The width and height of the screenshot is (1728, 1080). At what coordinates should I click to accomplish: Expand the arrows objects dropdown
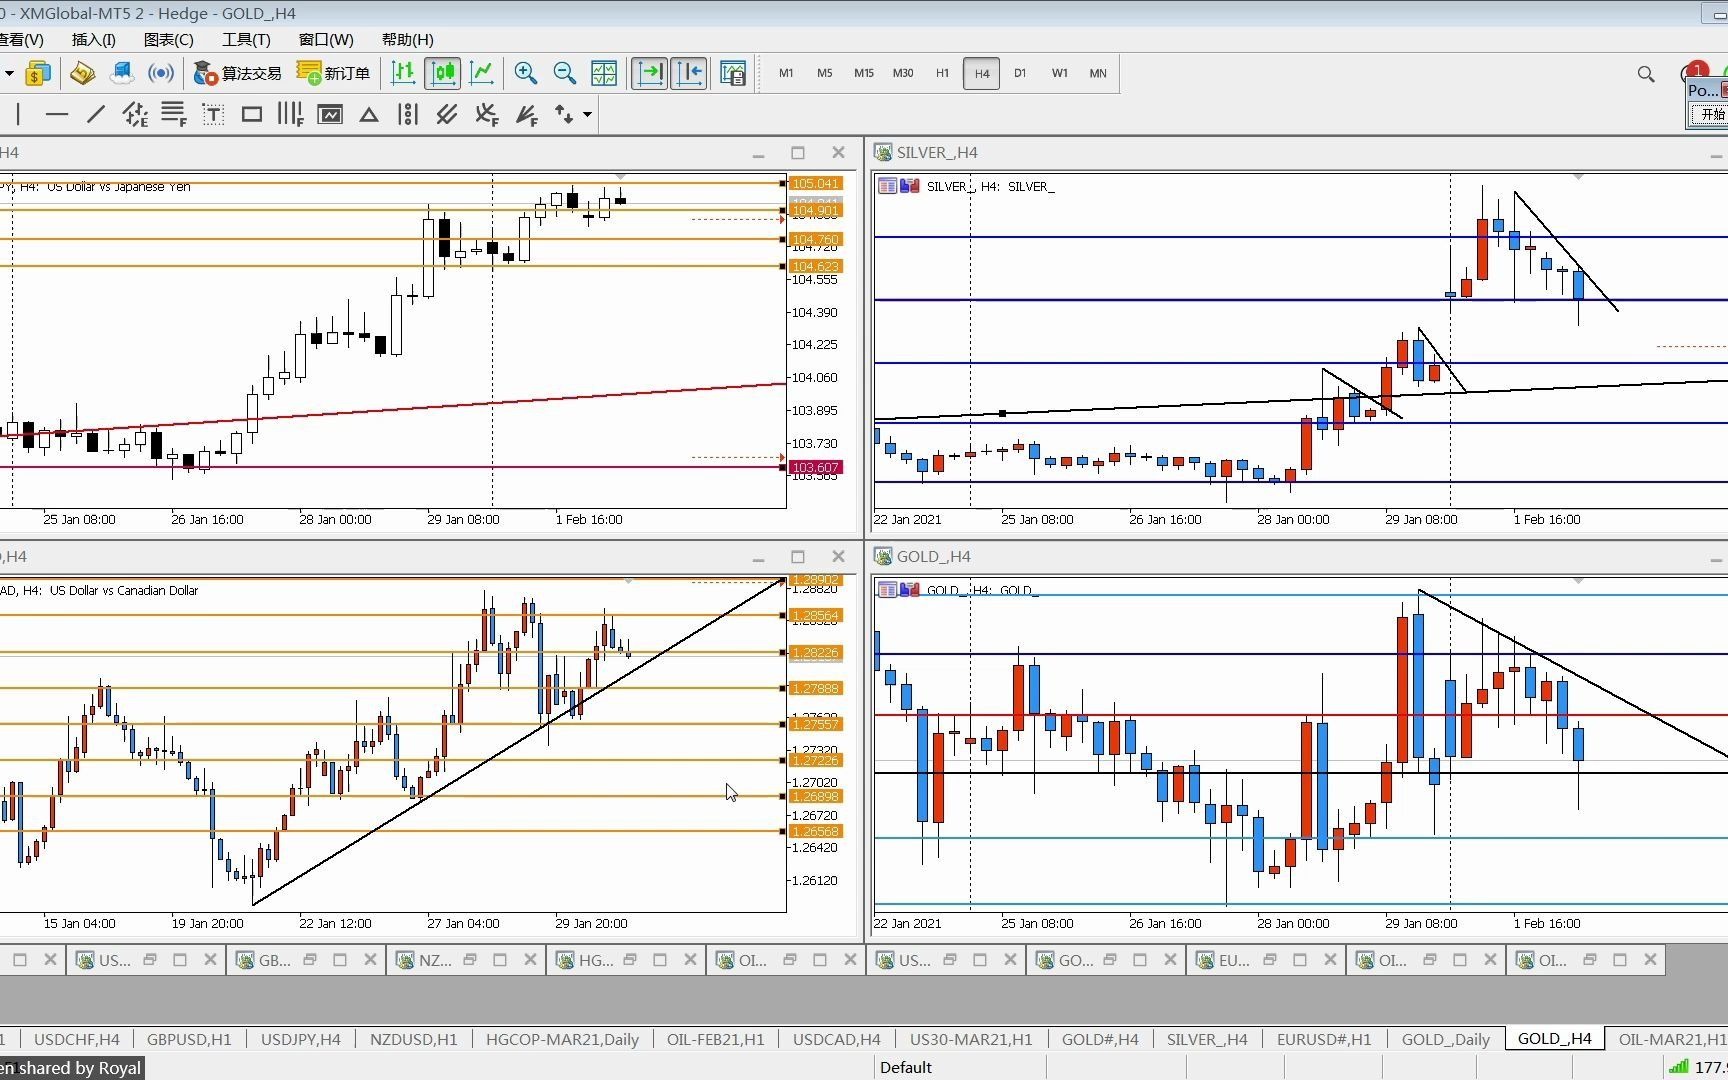(587, 114)
